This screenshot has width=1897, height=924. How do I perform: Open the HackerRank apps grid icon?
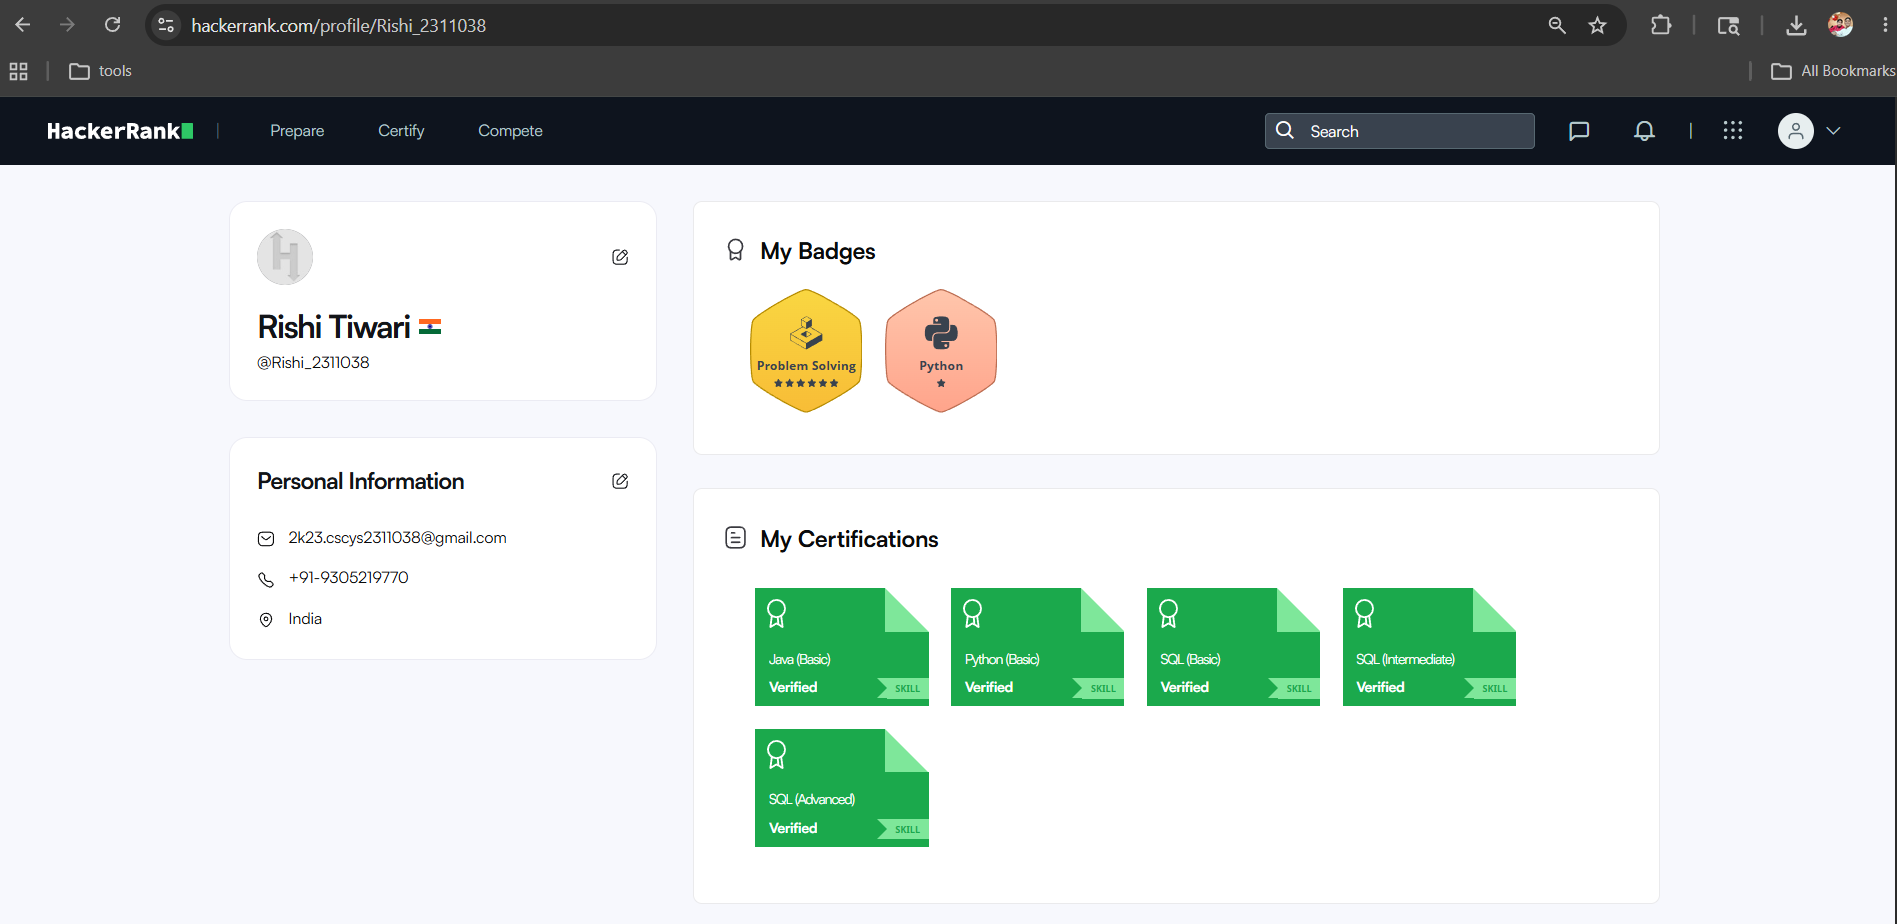coord(1733,131)
